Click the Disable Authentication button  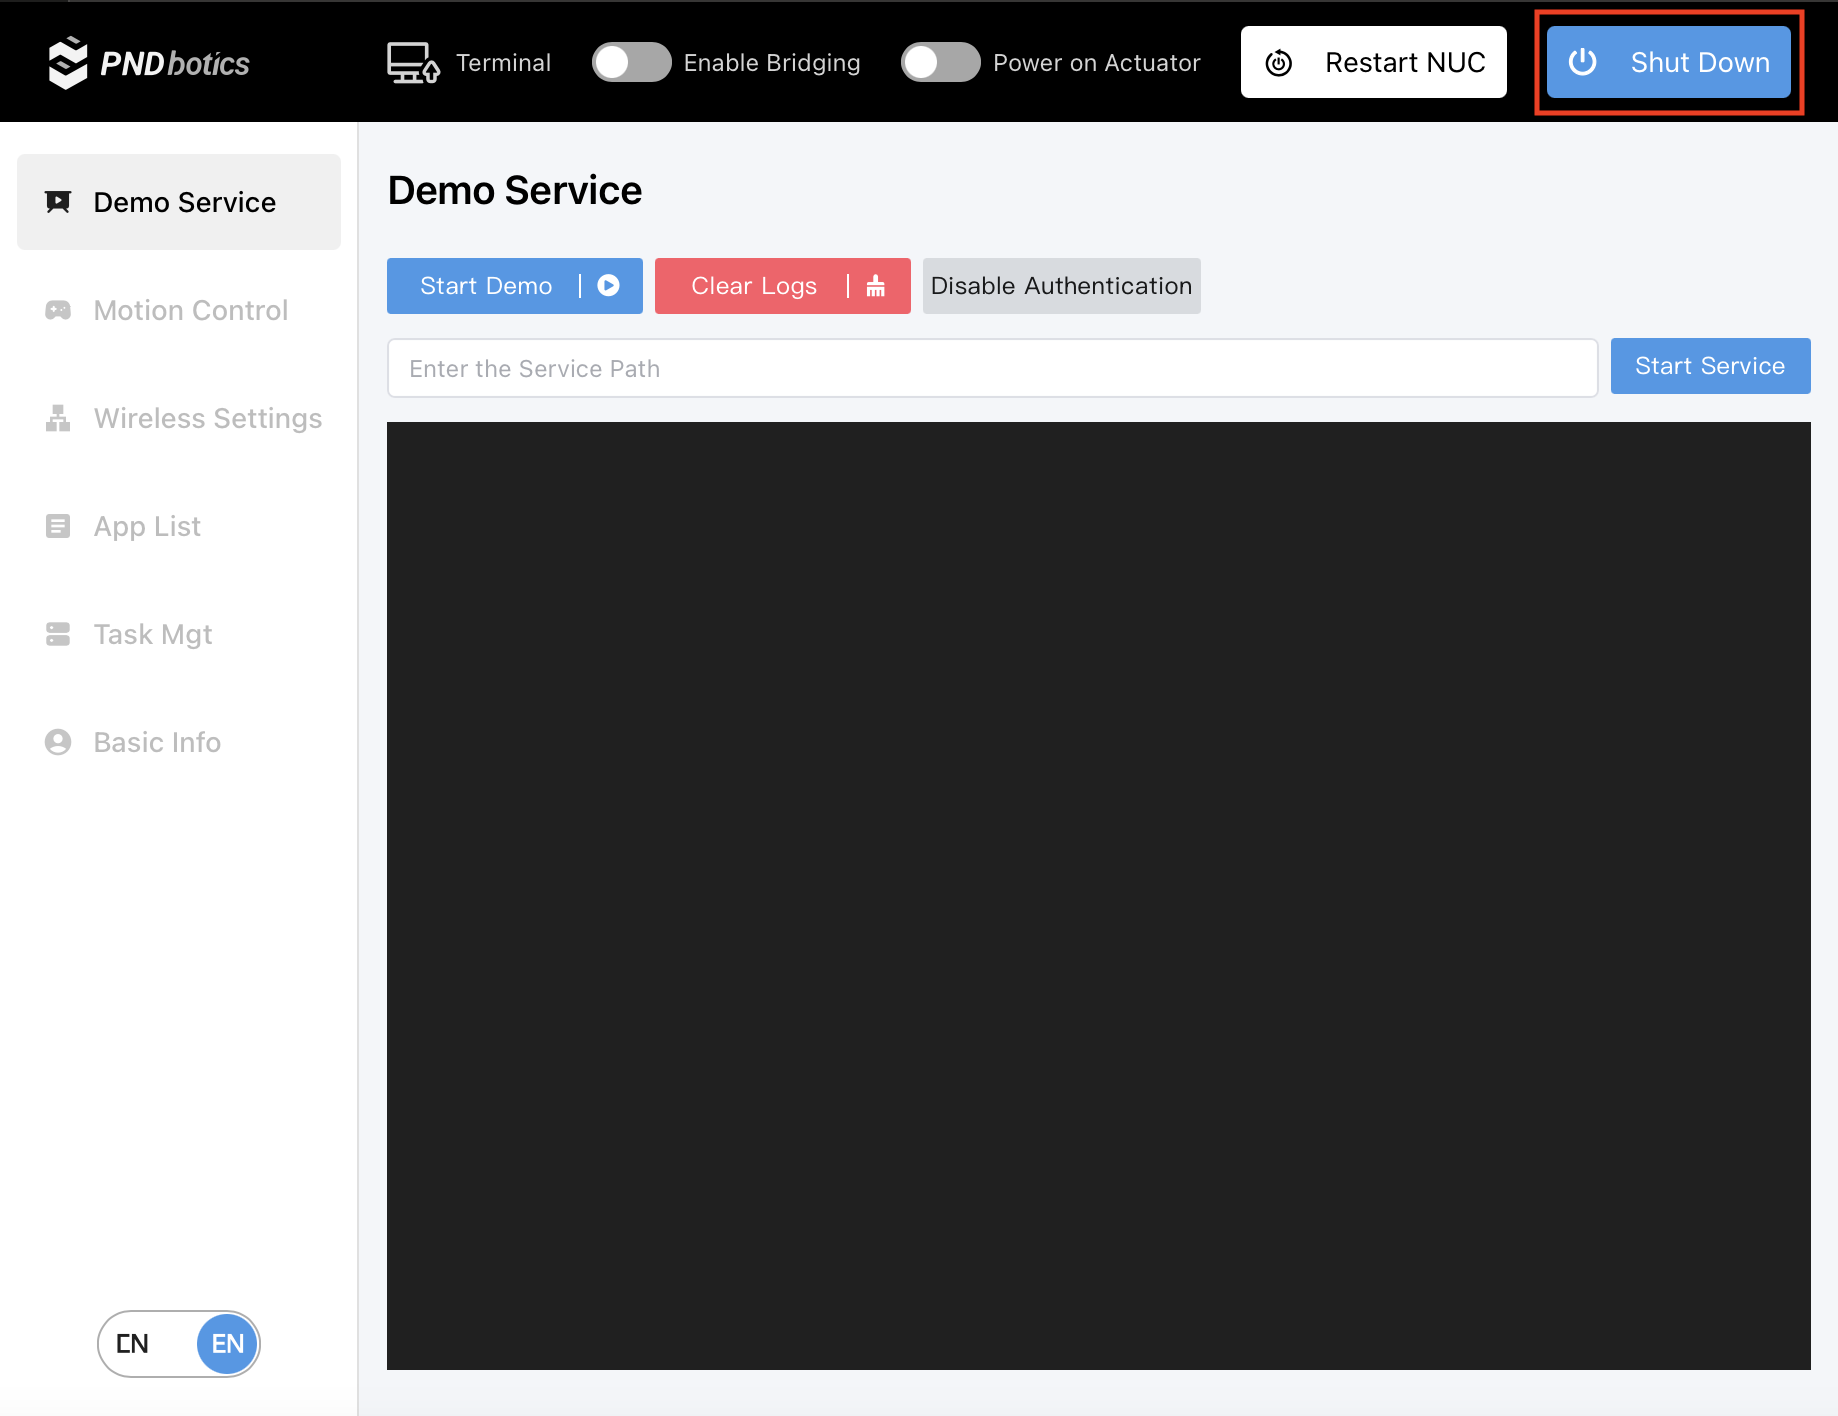1061,286
